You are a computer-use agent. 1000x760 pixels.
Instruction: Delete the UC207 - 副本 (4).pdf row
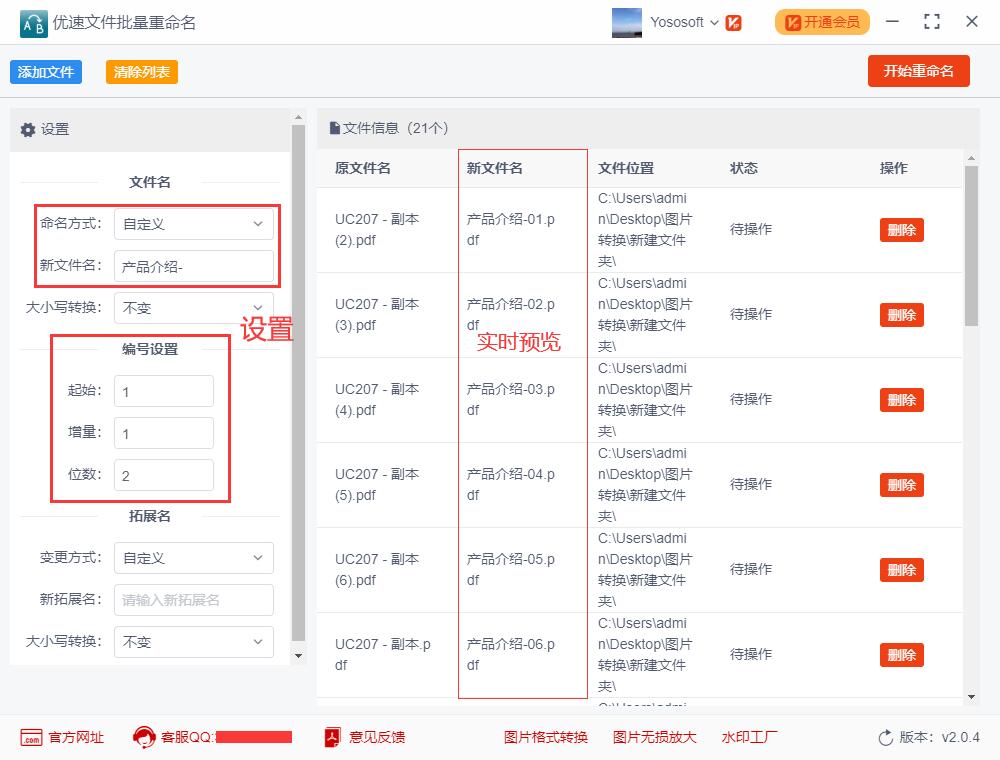tap(901, 400)
